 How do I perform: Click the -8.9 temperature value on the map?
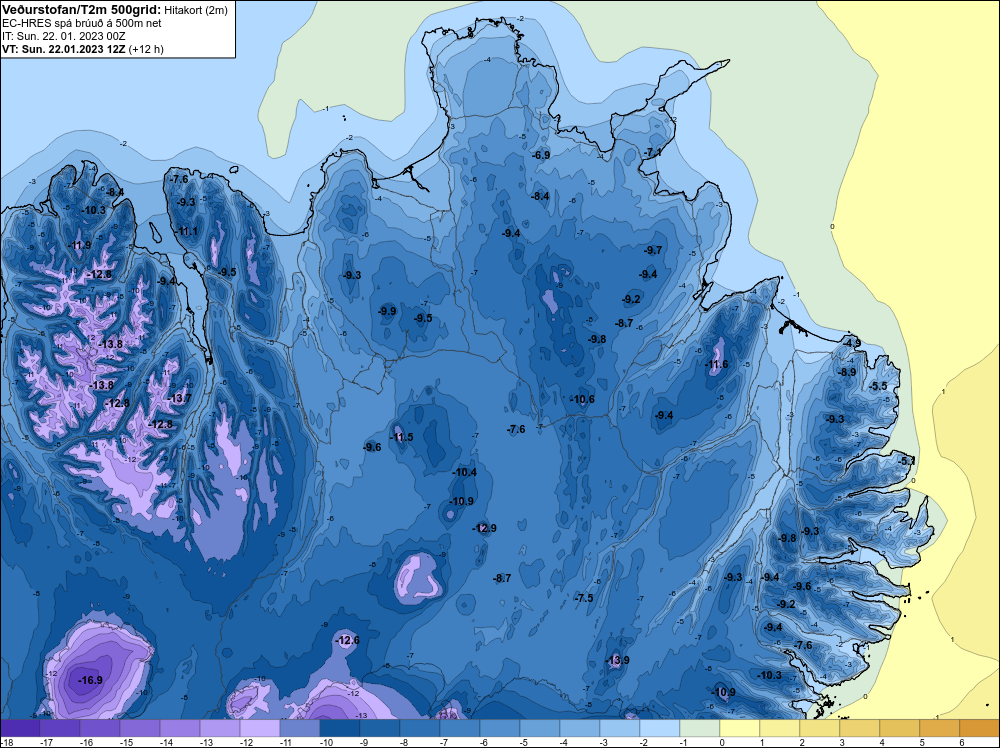[847, 372]
